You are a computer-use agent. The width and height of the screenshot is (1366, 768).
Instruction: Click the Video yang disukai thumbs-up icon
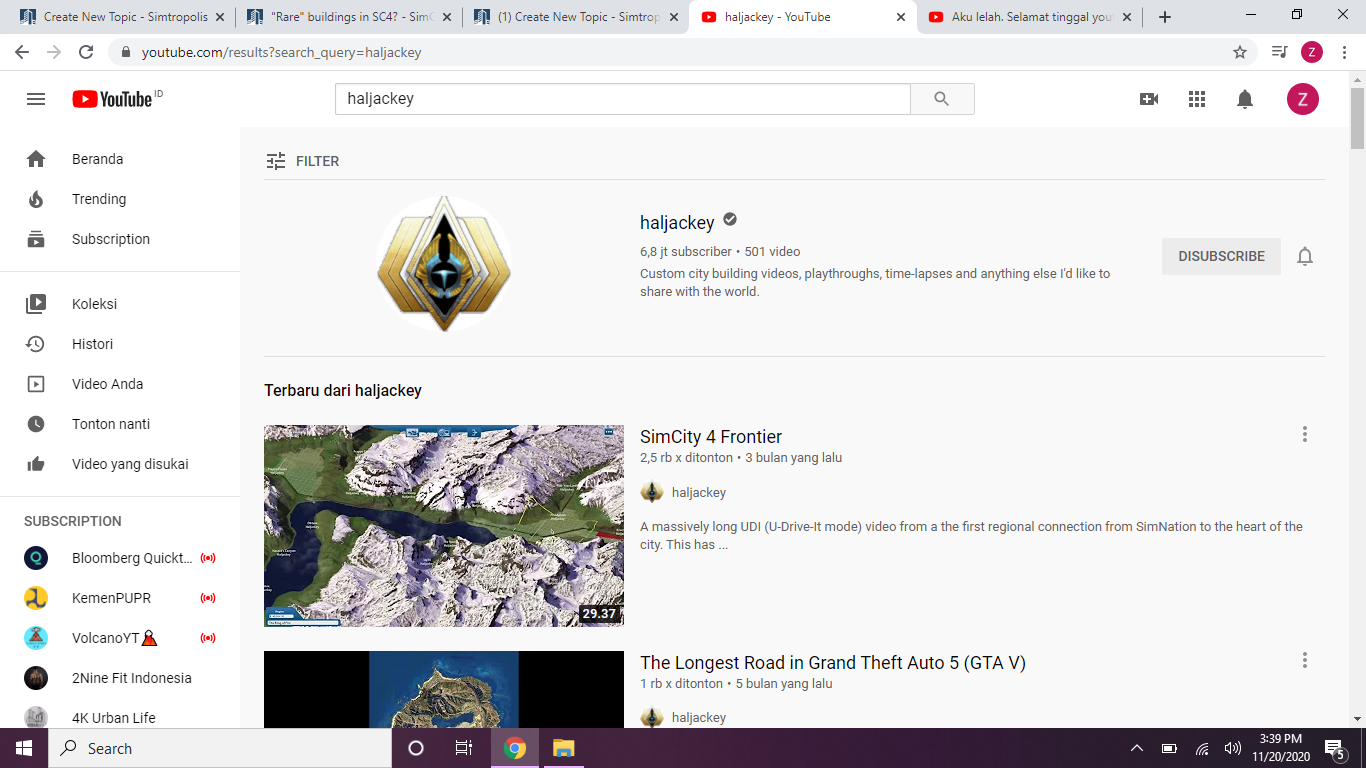(x=36, y=464)
